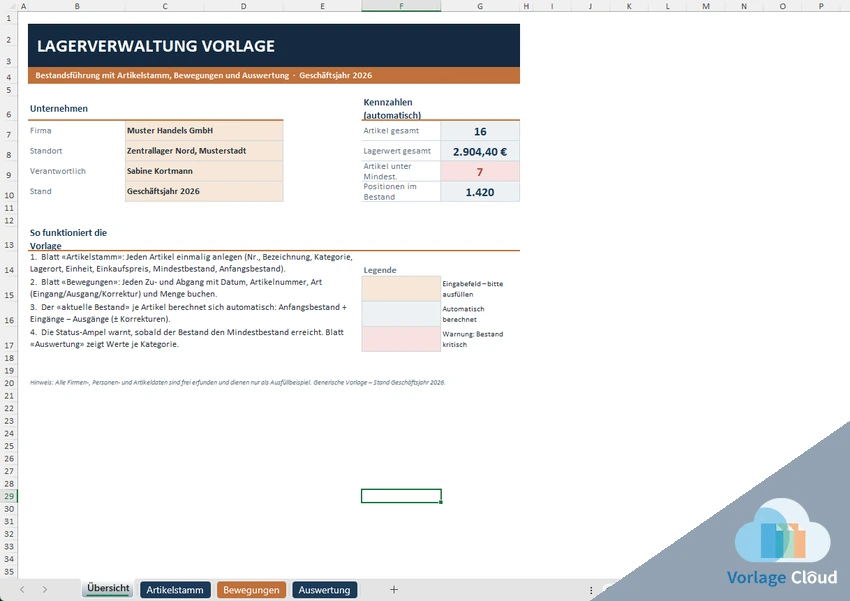
Task: Click instruction step 3 about «aktuelle Bestand»
Action: pos(188,313)
